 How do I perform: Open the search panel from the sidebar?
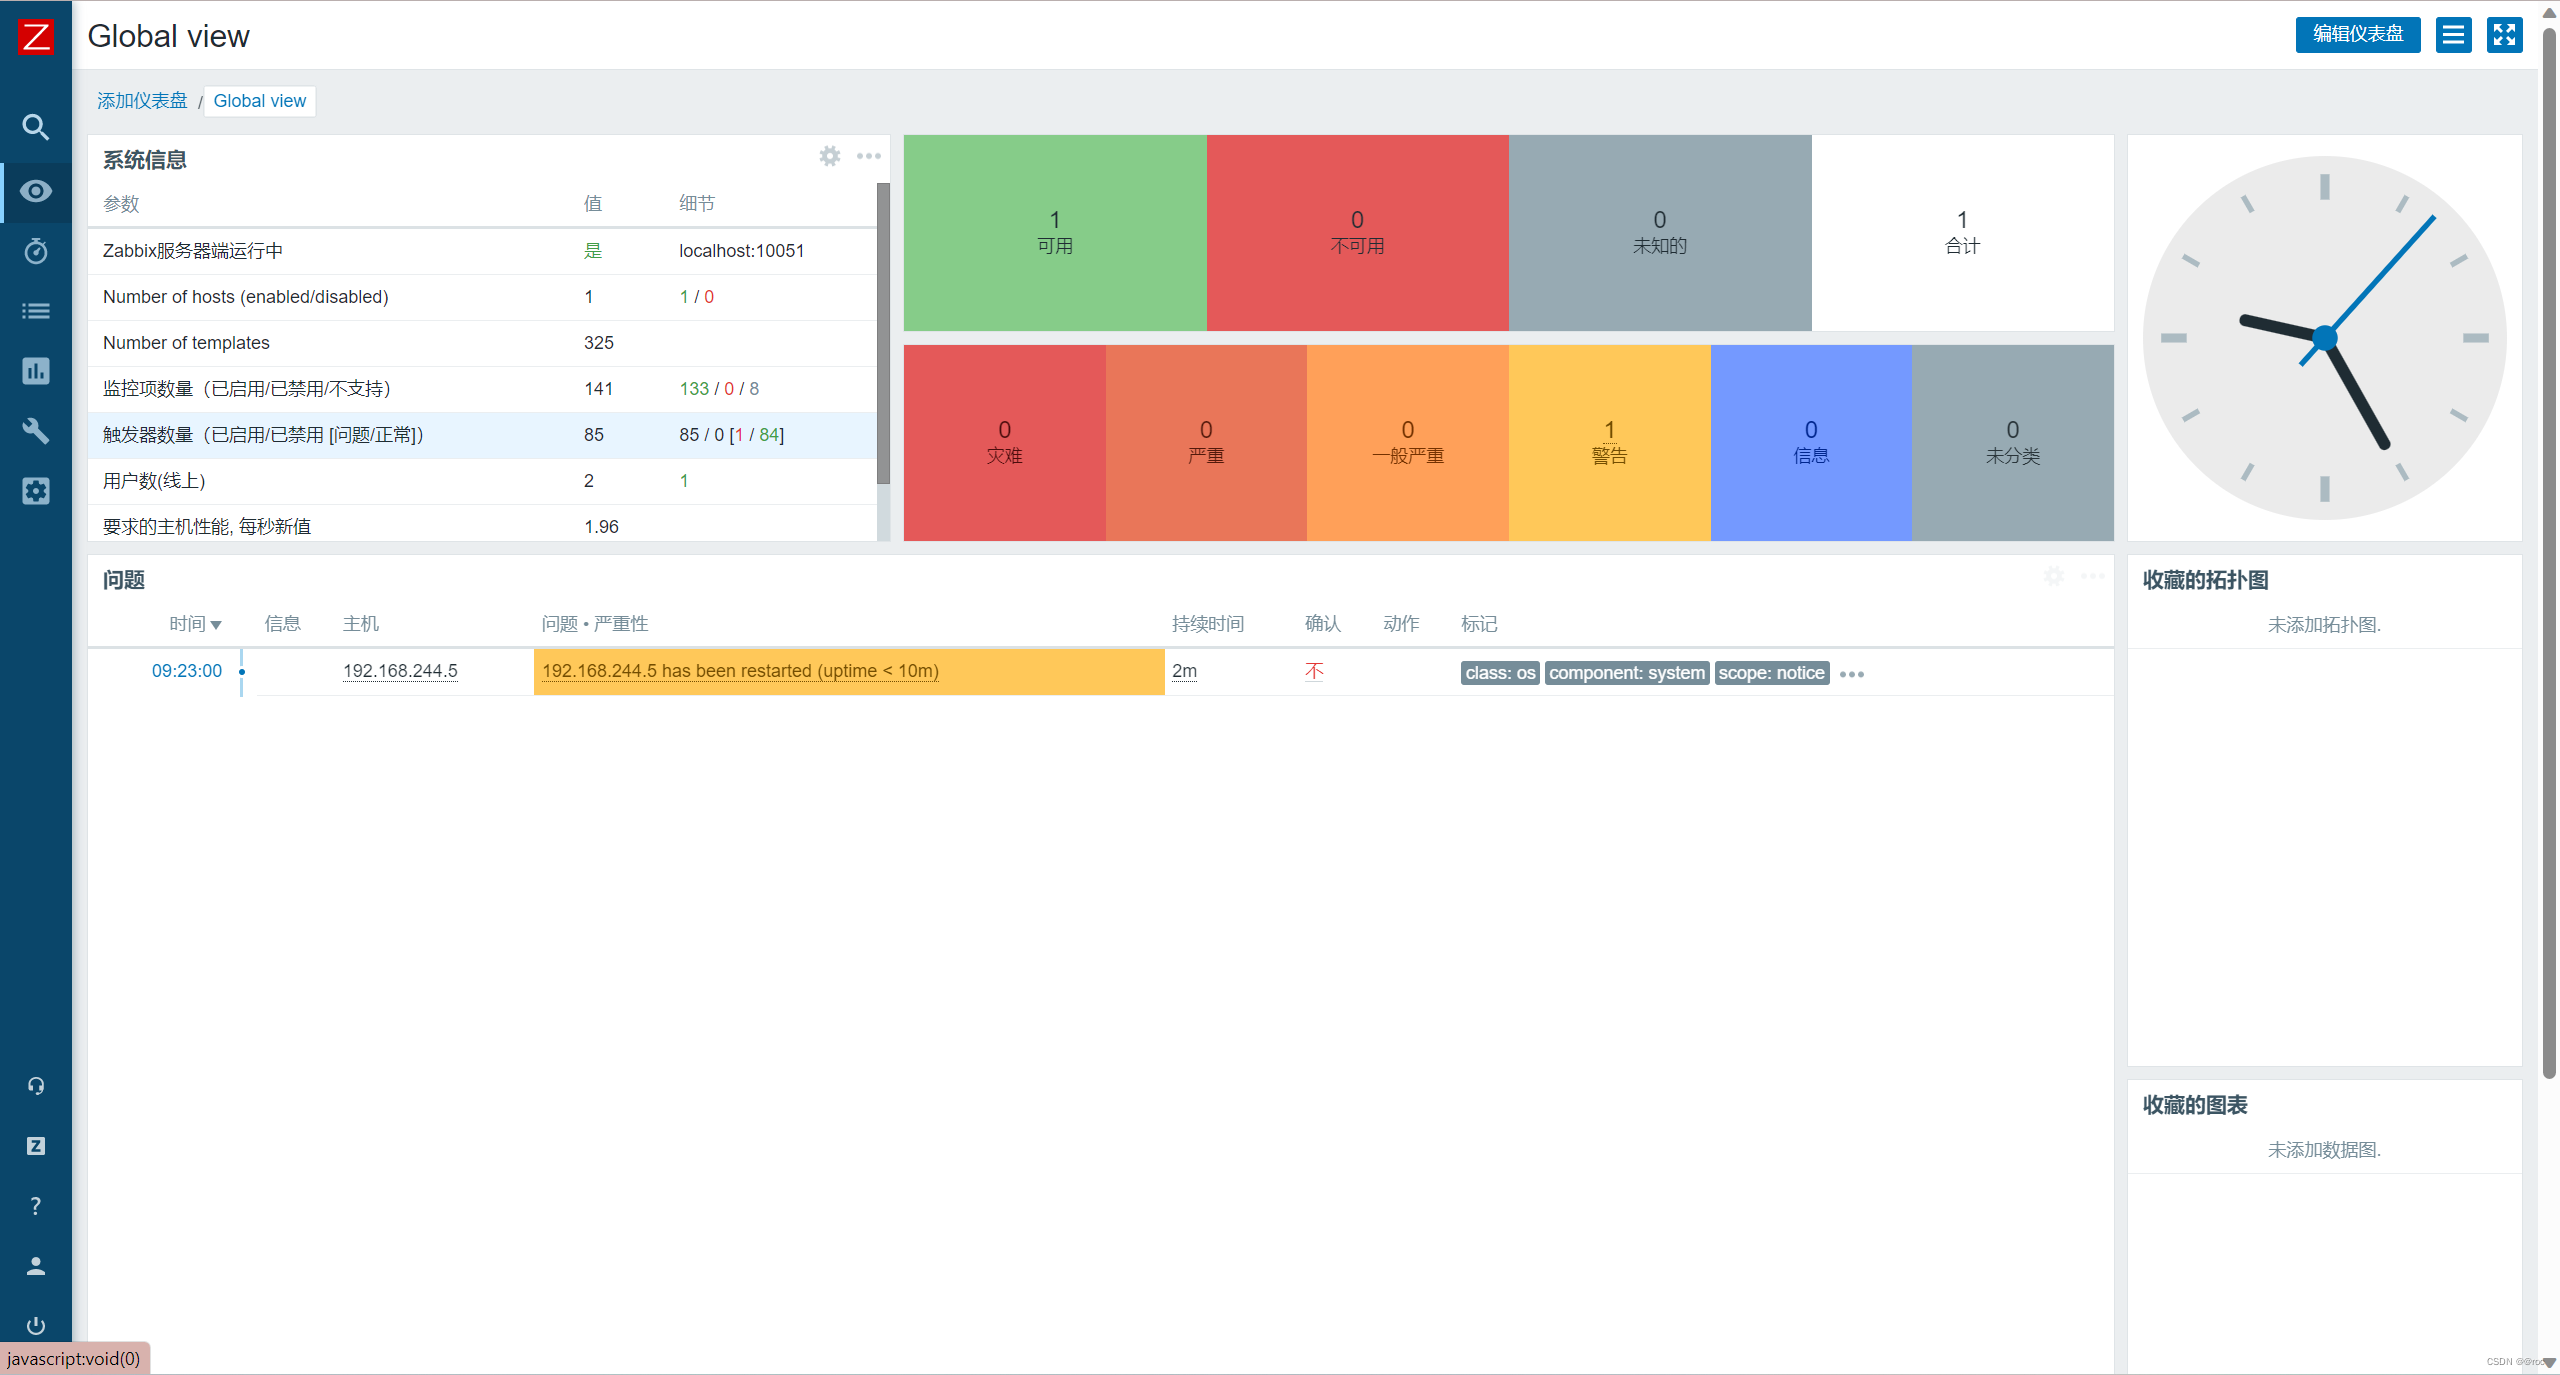pyautogui.click(x=35, y=127)
